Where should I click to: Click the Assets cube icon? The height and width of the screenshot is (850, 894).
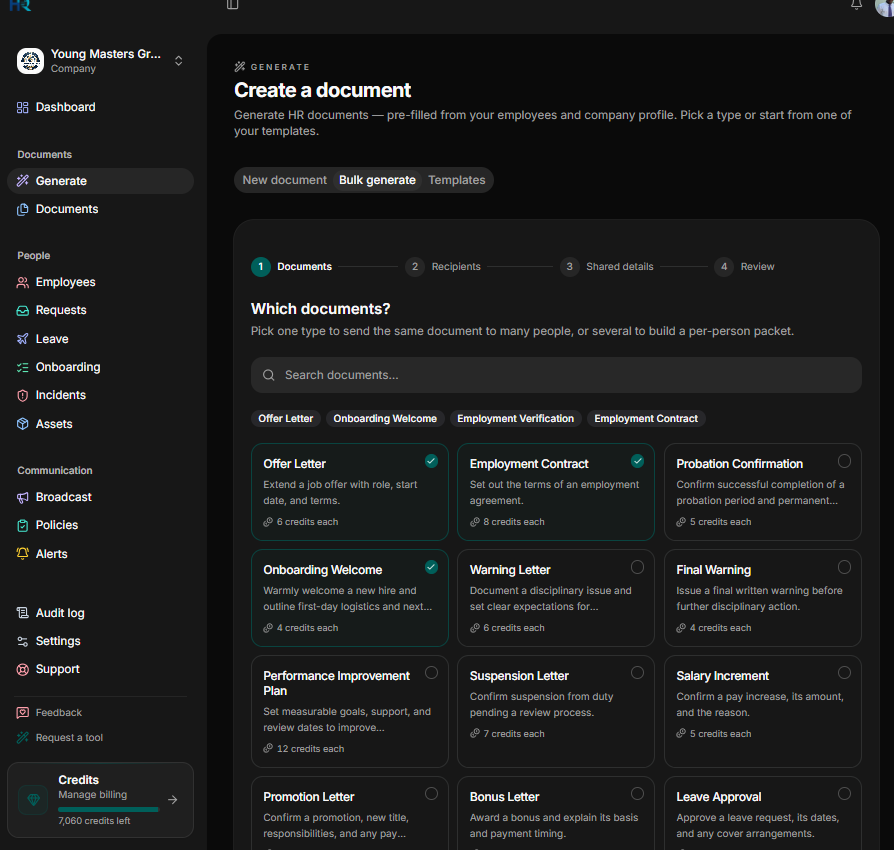pyautogui.click(x=22, y=424)
